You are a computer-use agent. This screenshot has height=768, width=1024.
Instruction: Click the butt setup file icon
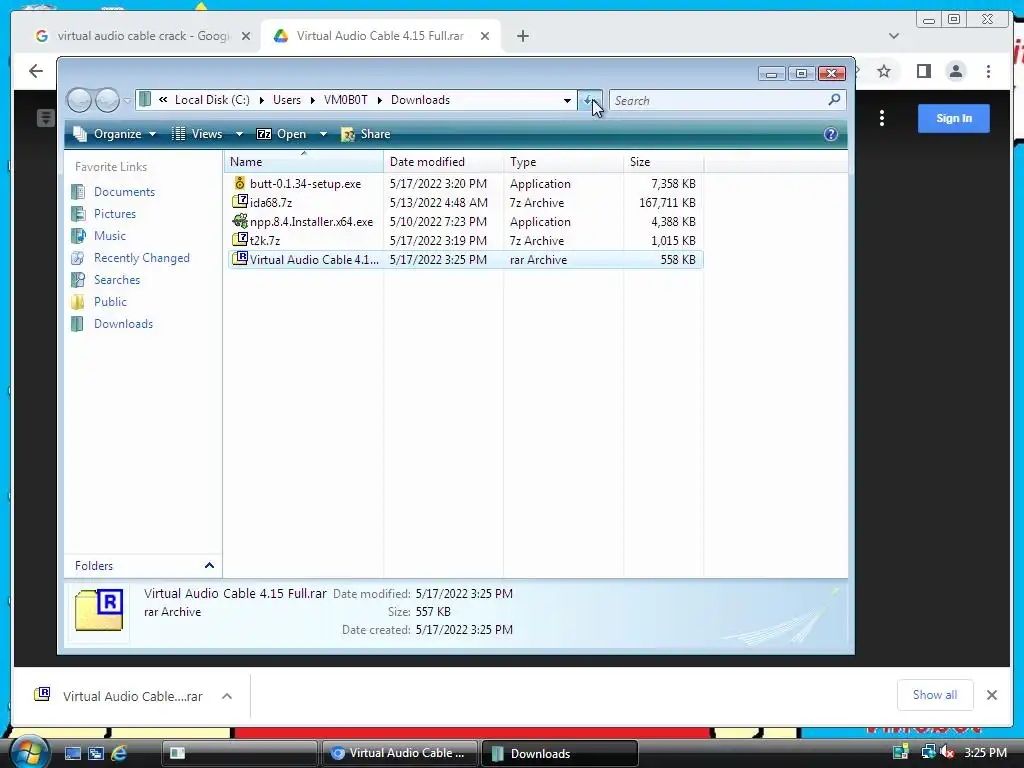tap(240, 184)
